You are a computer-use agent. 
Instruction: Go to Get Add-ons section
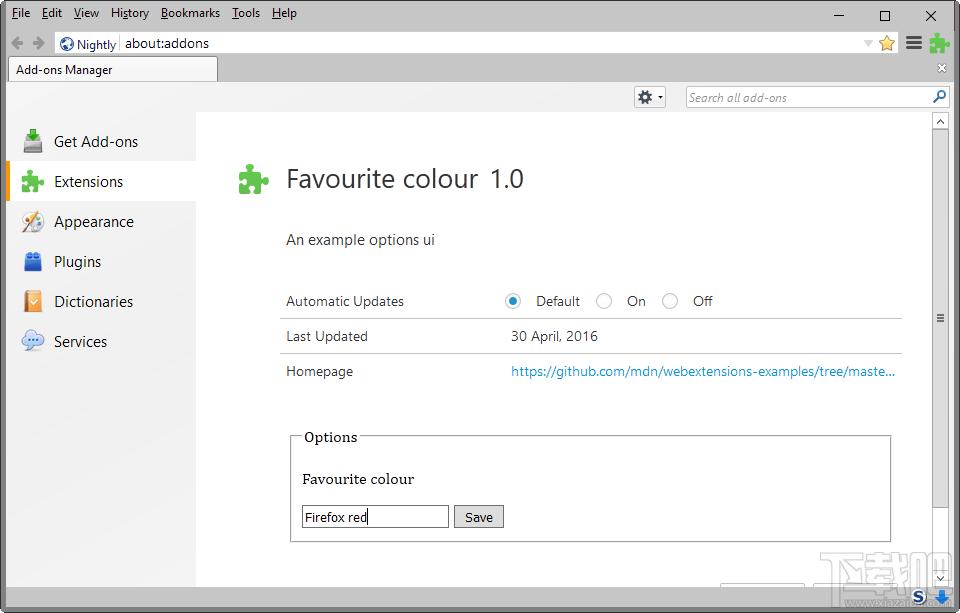(x=101, y=141)
